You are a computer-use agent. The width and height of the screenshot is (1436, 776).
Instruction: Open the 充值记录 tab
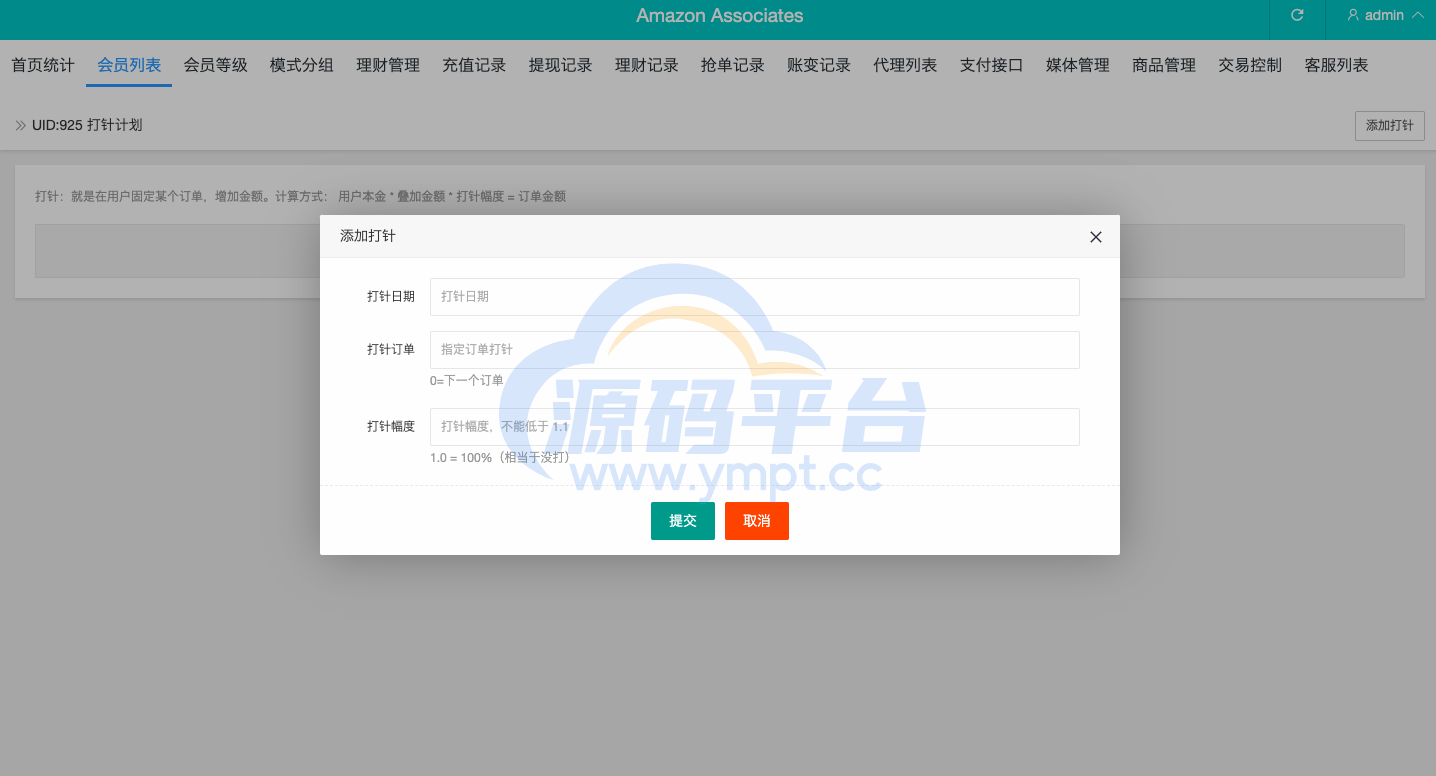click(474, 65)
